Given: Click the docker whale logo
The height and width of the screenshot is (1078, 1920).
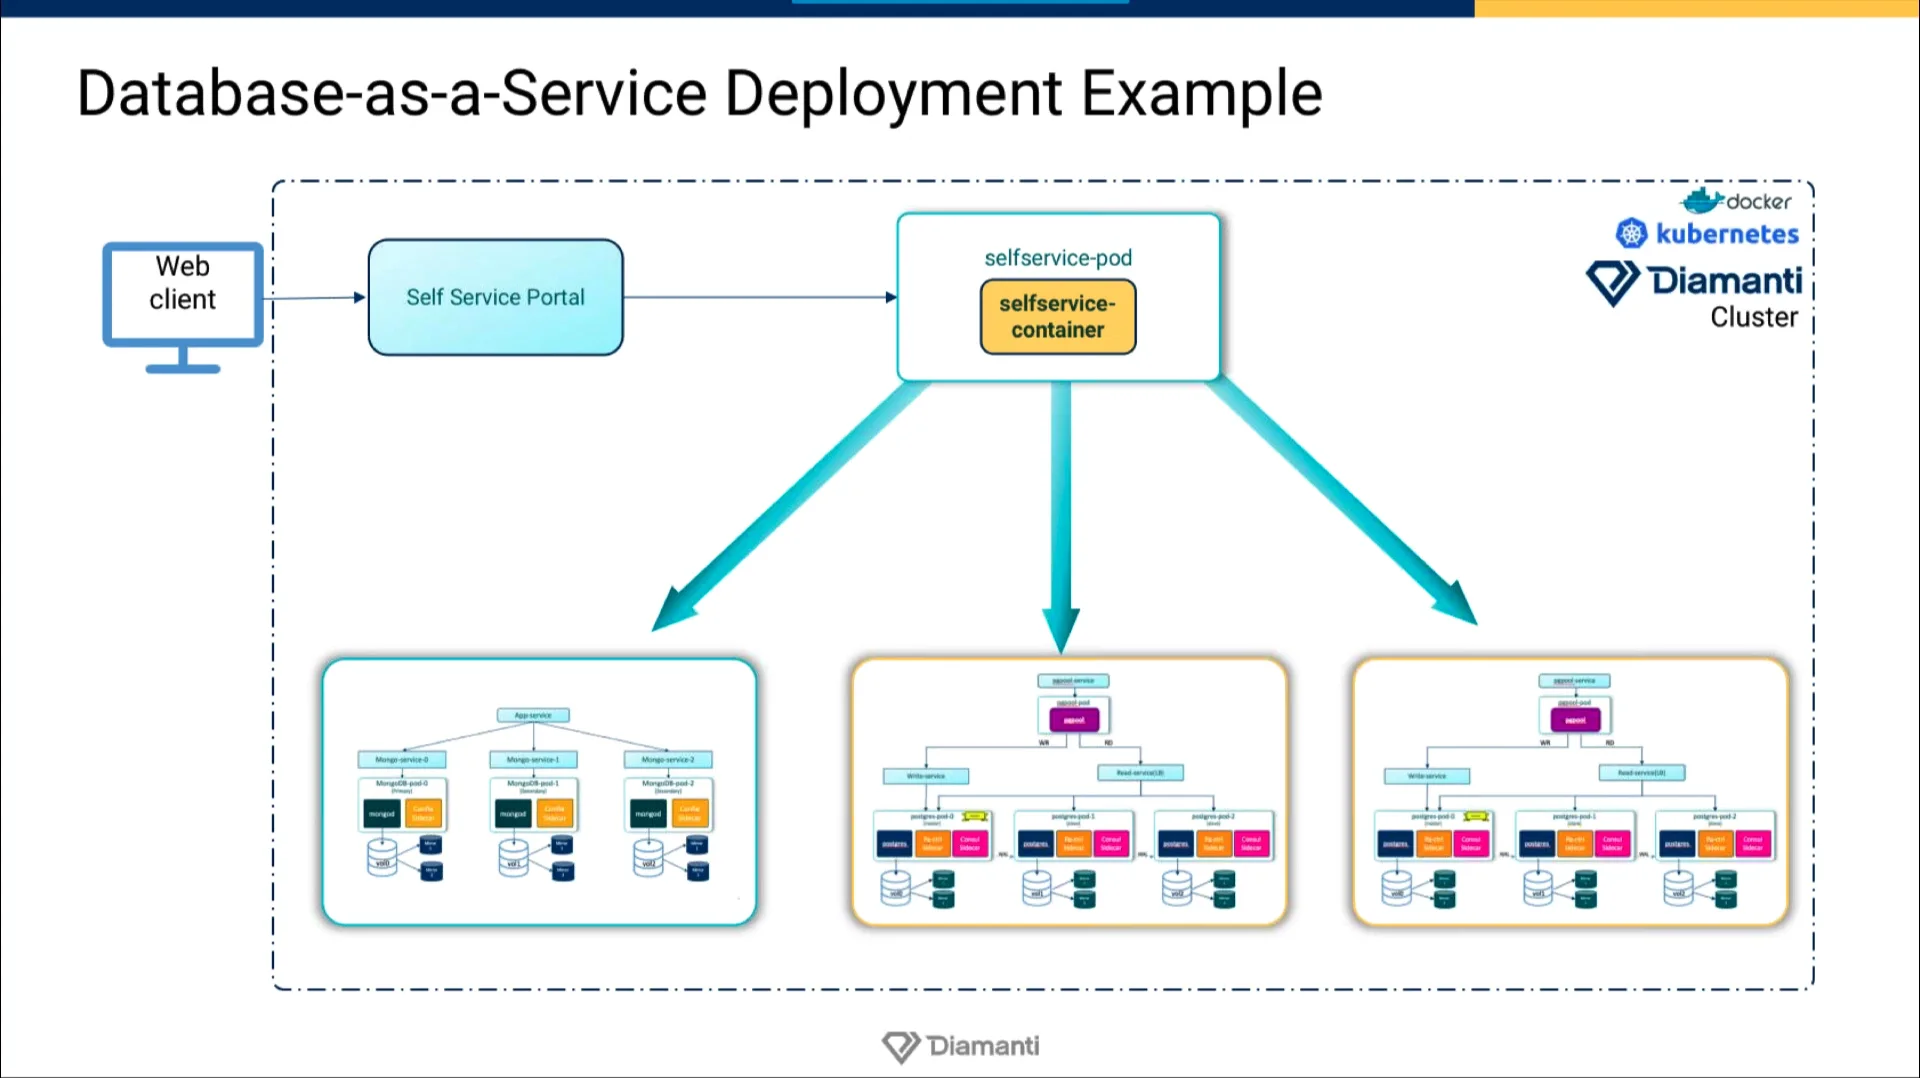Looking at the screenshot, I should coord(1701,201).
